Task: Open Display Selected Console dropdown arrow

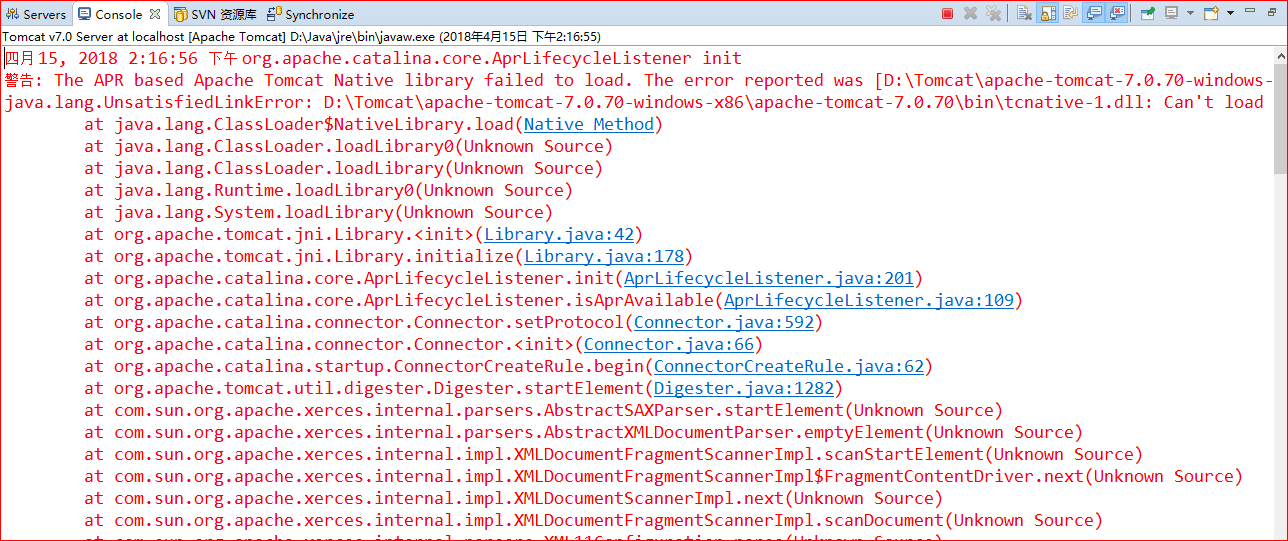Action: tap(1190, 13)
